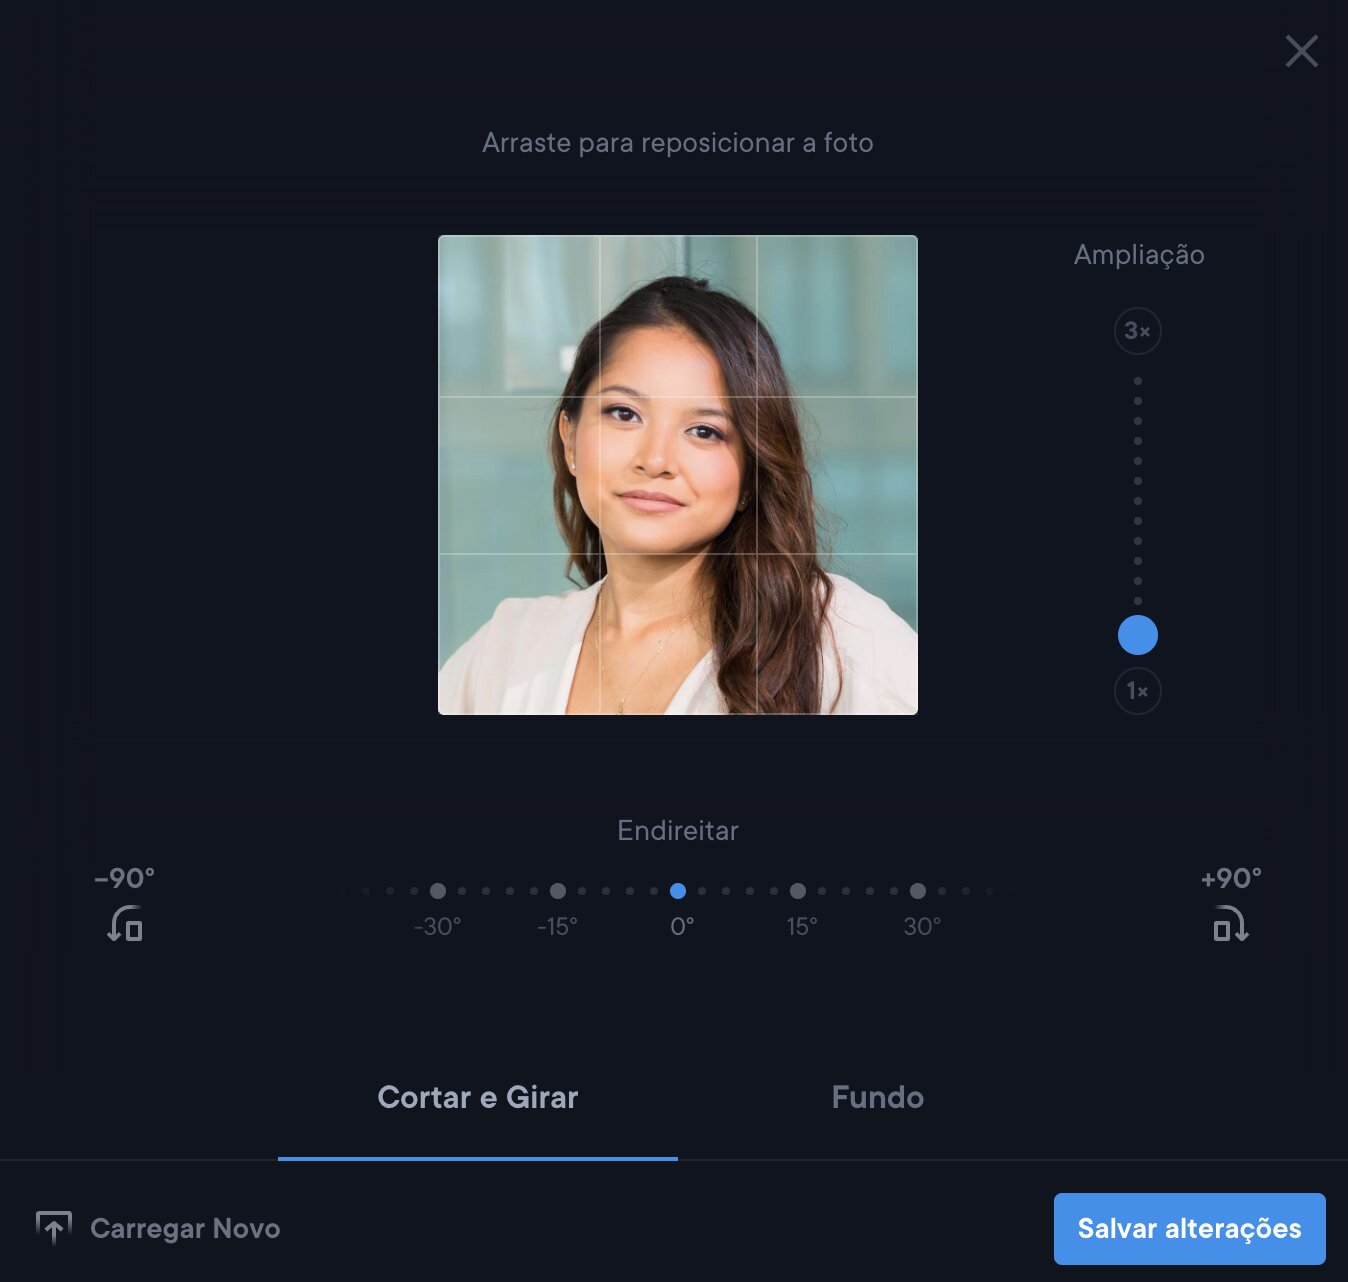Viewport: 1348px width, 1282px height.
Task: Click the +90° label text
Action: 1231,878
